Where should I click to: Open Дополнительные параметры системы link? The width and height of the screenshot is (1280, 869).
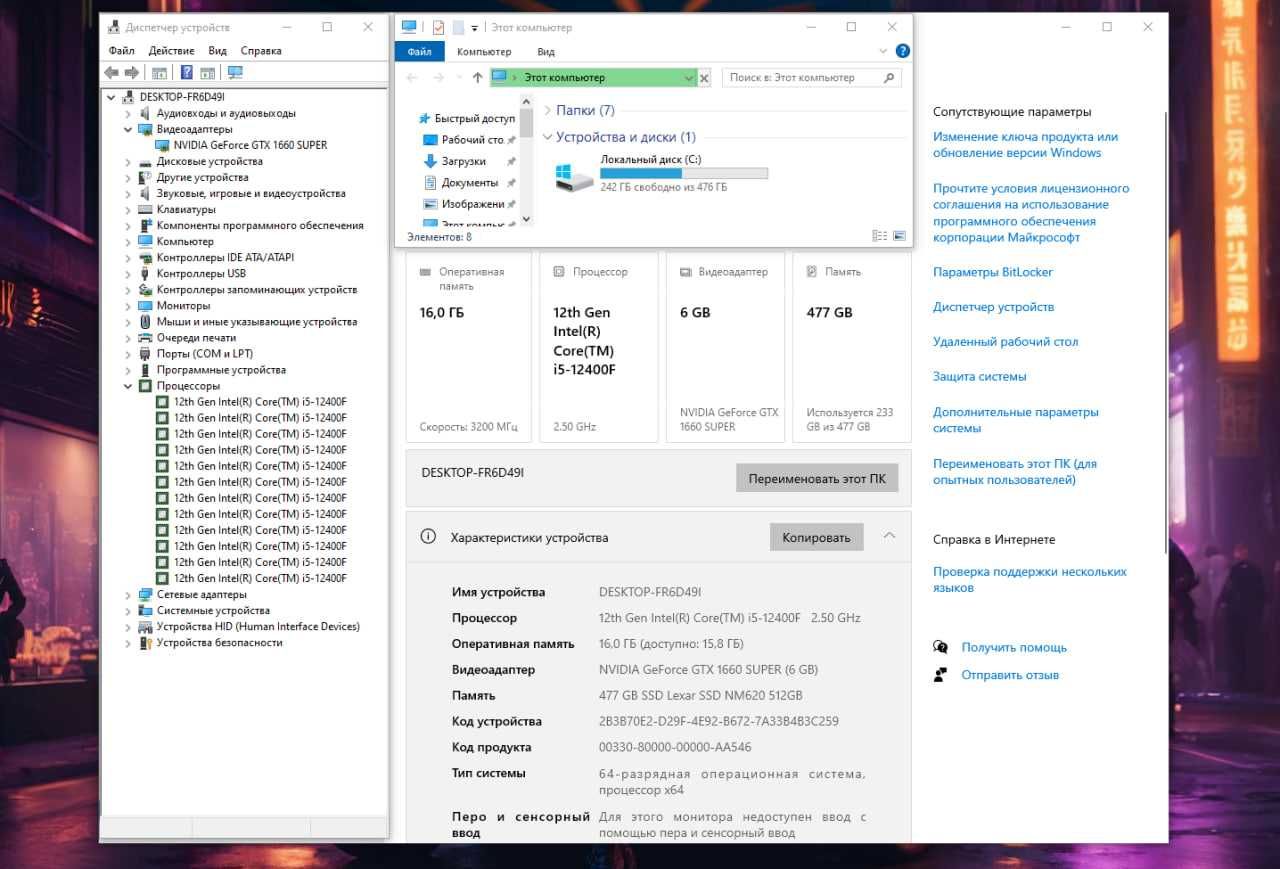(1016, 420)
